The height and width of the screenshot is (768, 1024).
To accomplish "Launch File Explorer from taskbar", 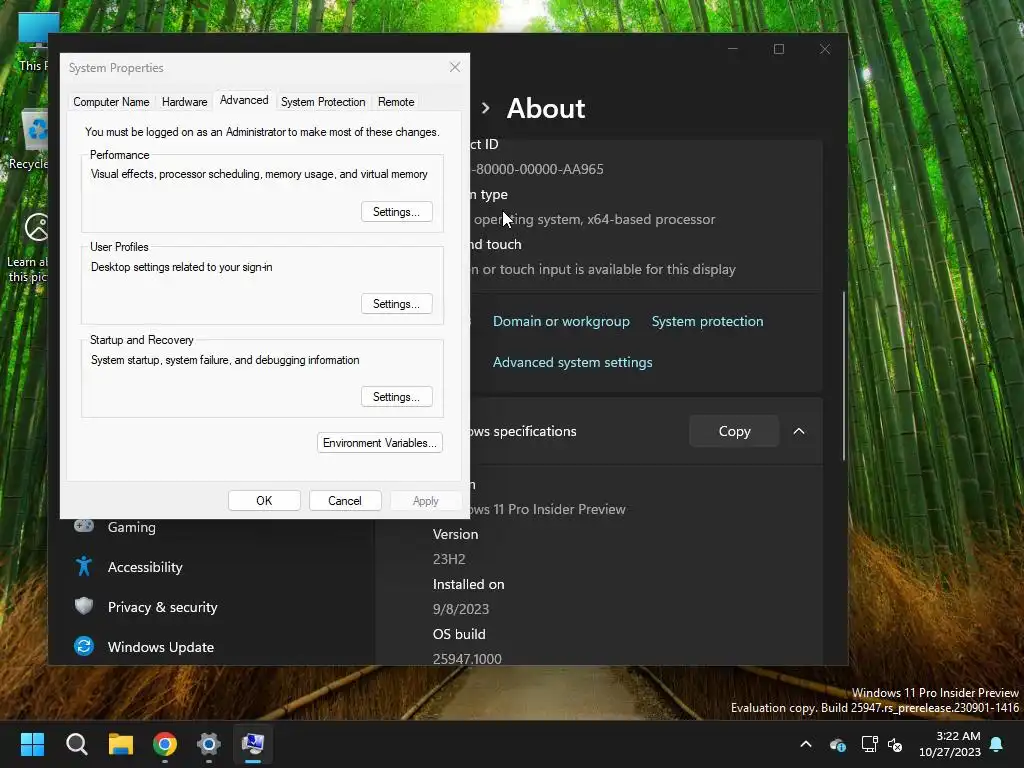I will 121,744.
